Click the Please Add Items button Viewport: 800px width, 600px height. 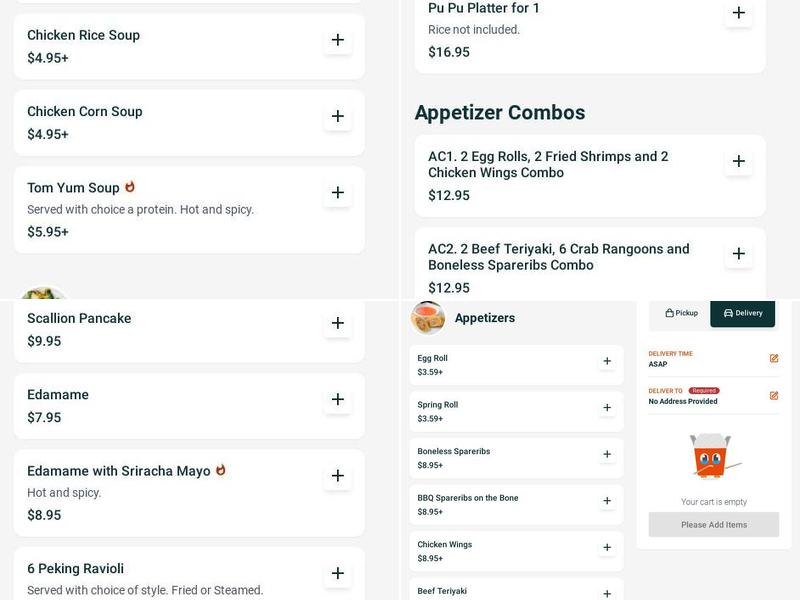click(713, 523)
